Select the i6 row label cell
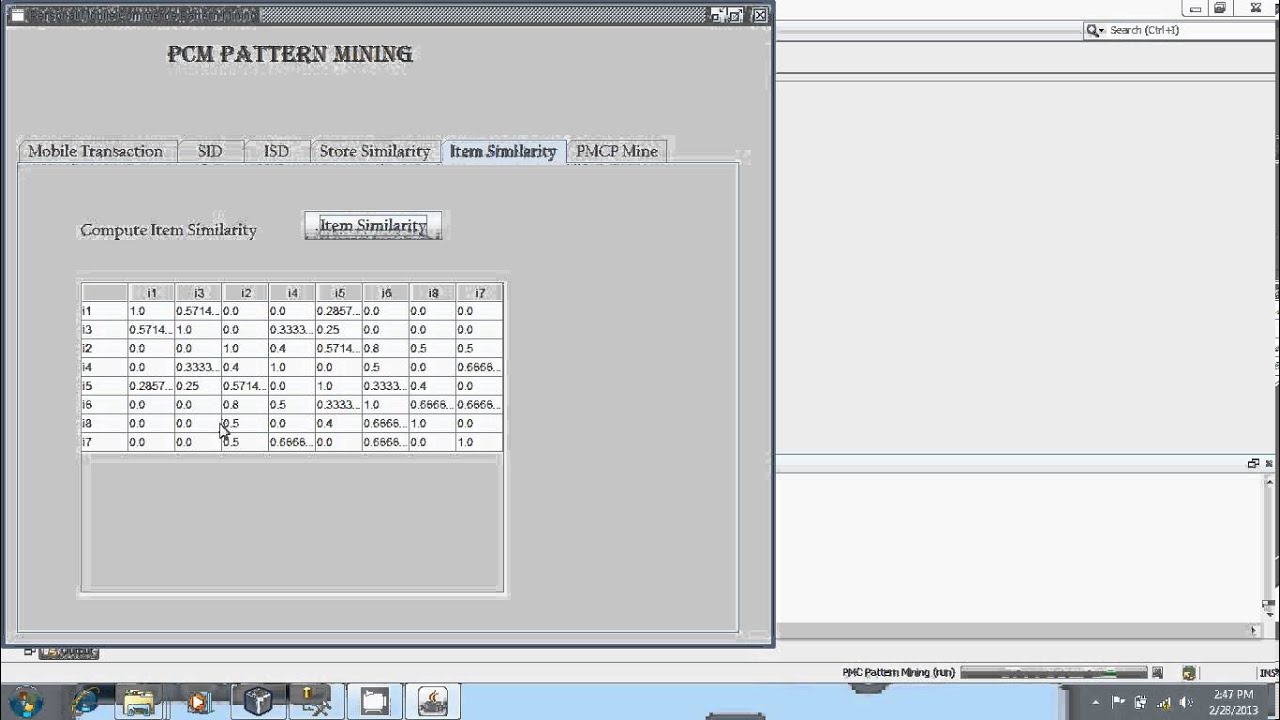This screenshot has width=1280, height=720. pos(104,405)
